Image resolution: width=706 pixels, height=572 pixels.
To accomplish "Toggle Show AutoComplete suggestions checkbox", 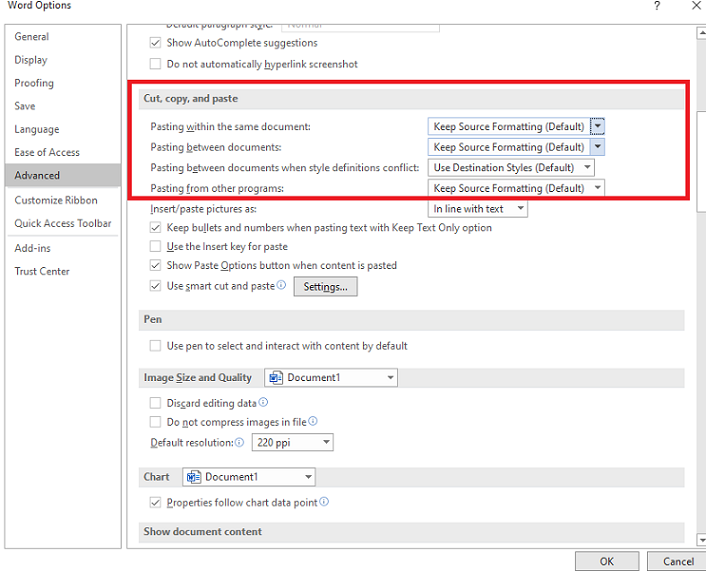I will click(155, 43).
